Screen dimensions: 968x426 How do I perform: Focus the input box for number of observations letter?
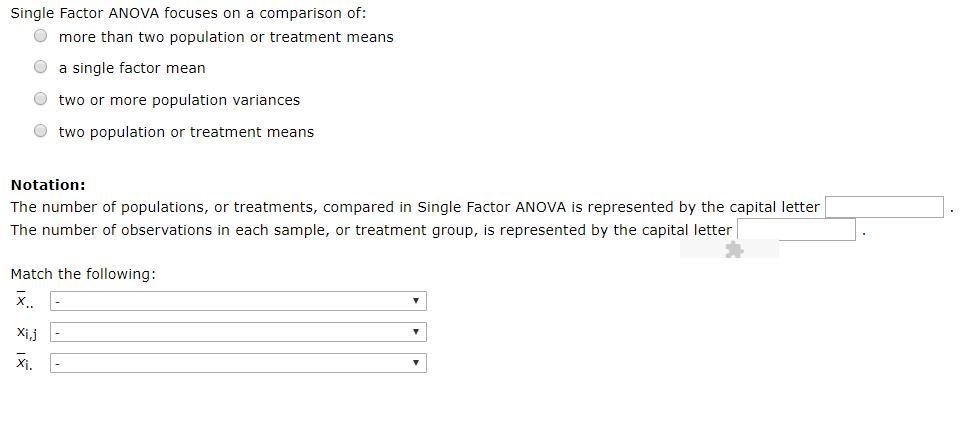796,230
